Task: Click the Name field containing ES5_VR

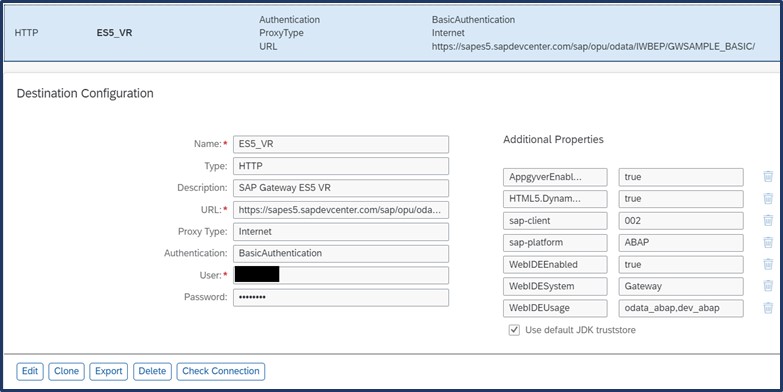Action: [341, 144]
